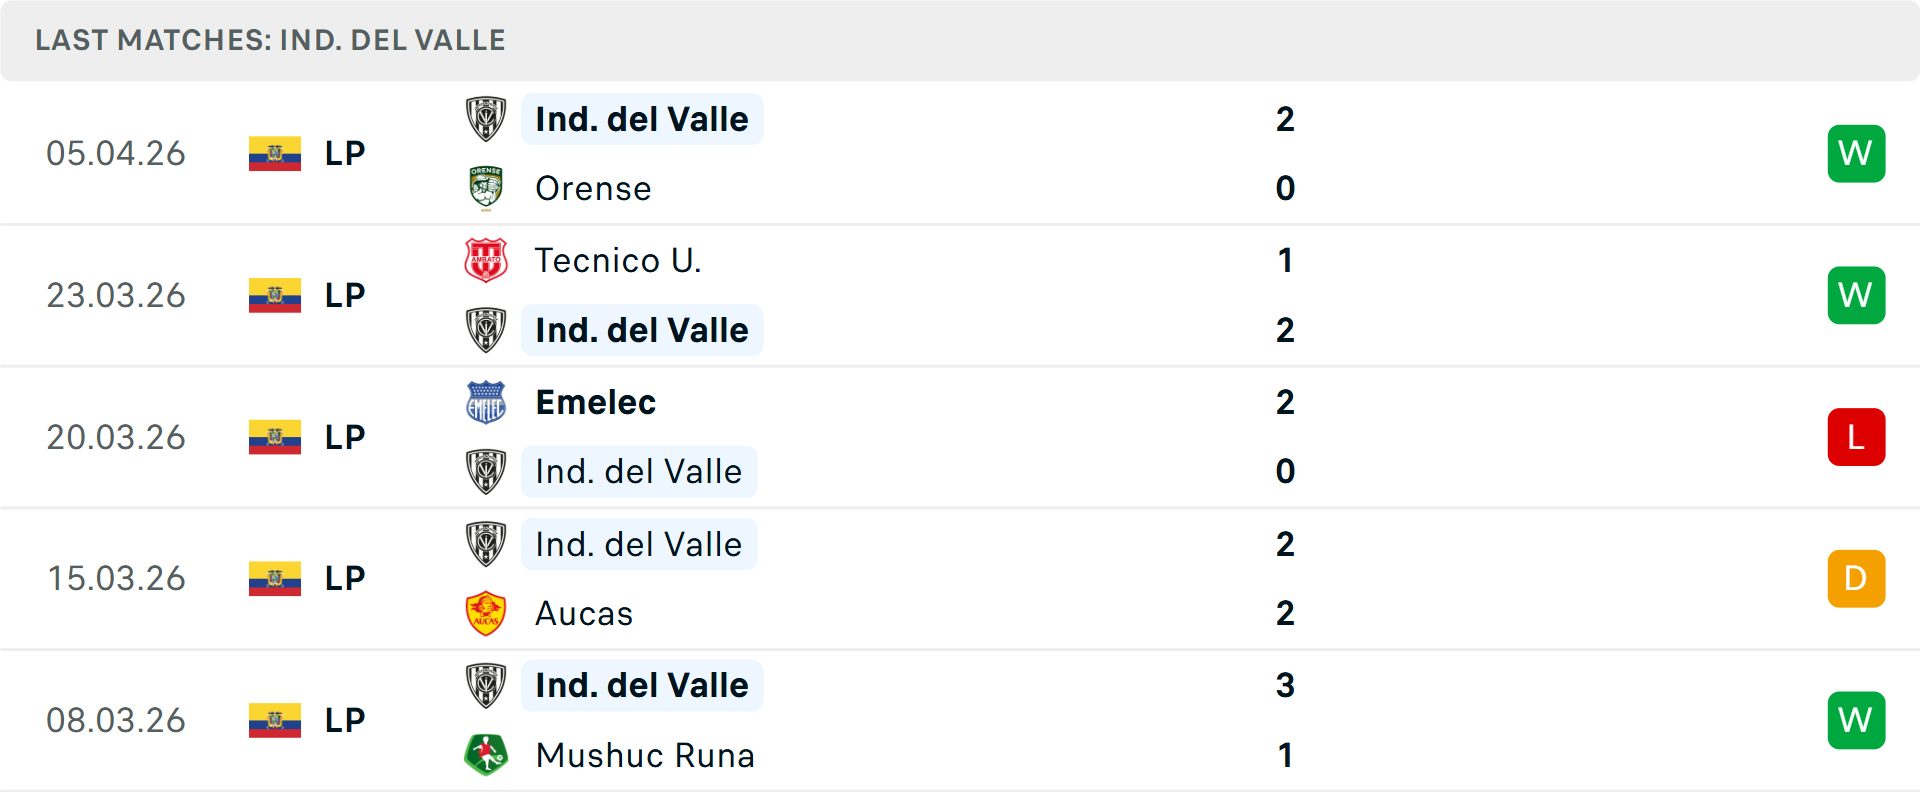
Task: Open the Emelec team name link
Action: tap(595, 402)
